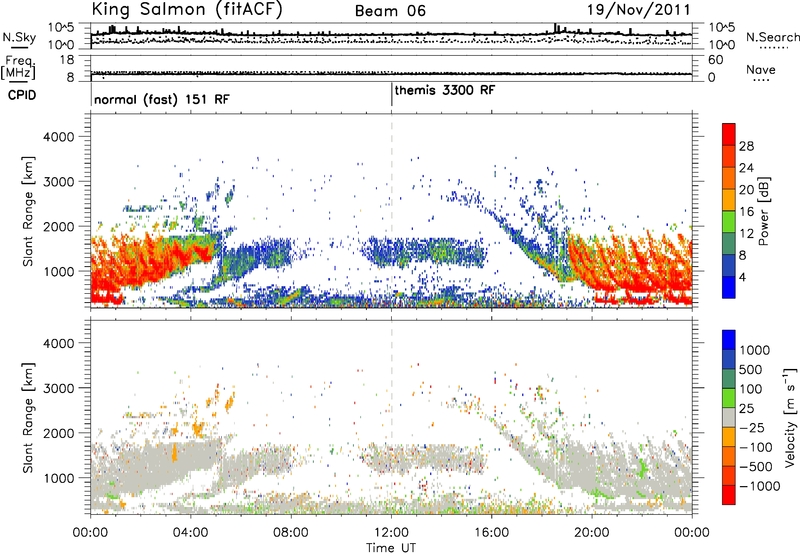Click the 'Beam 06' label
The width and height of the screenshot is (800, 554).
click(390, 11)
